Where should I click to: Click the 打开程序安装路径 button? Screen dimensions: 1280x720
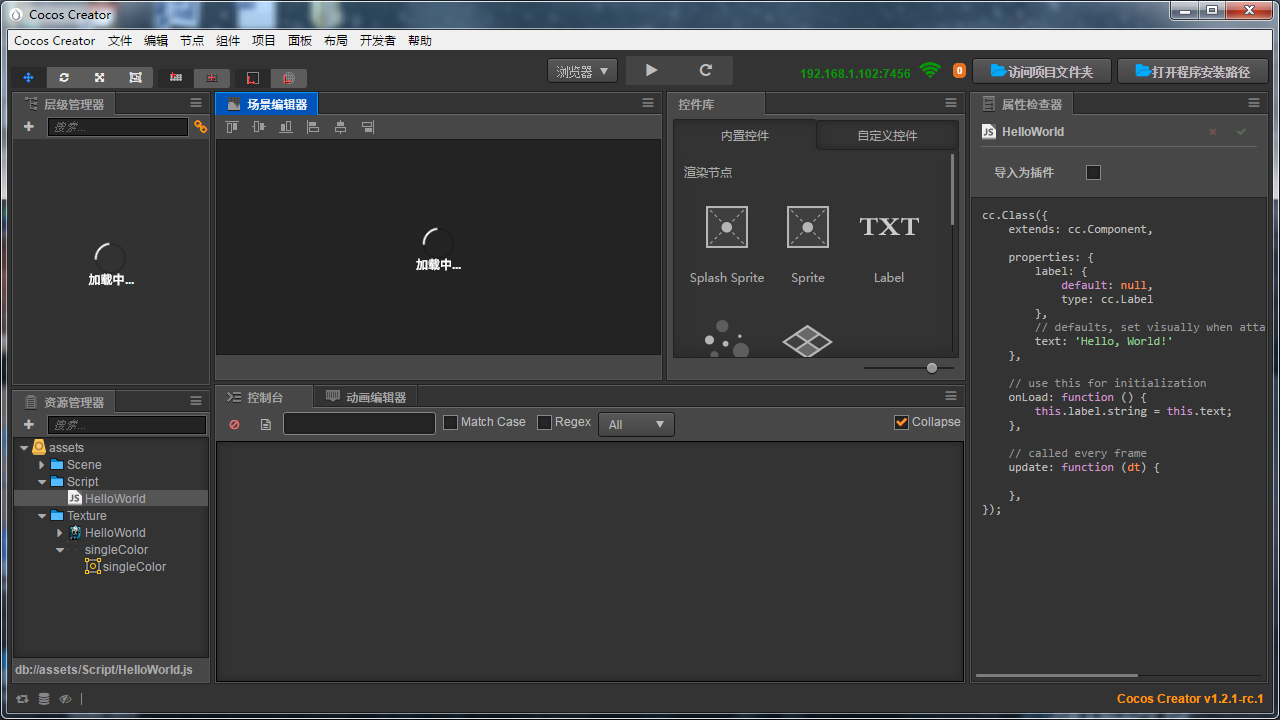click(x=1193, y=71)
